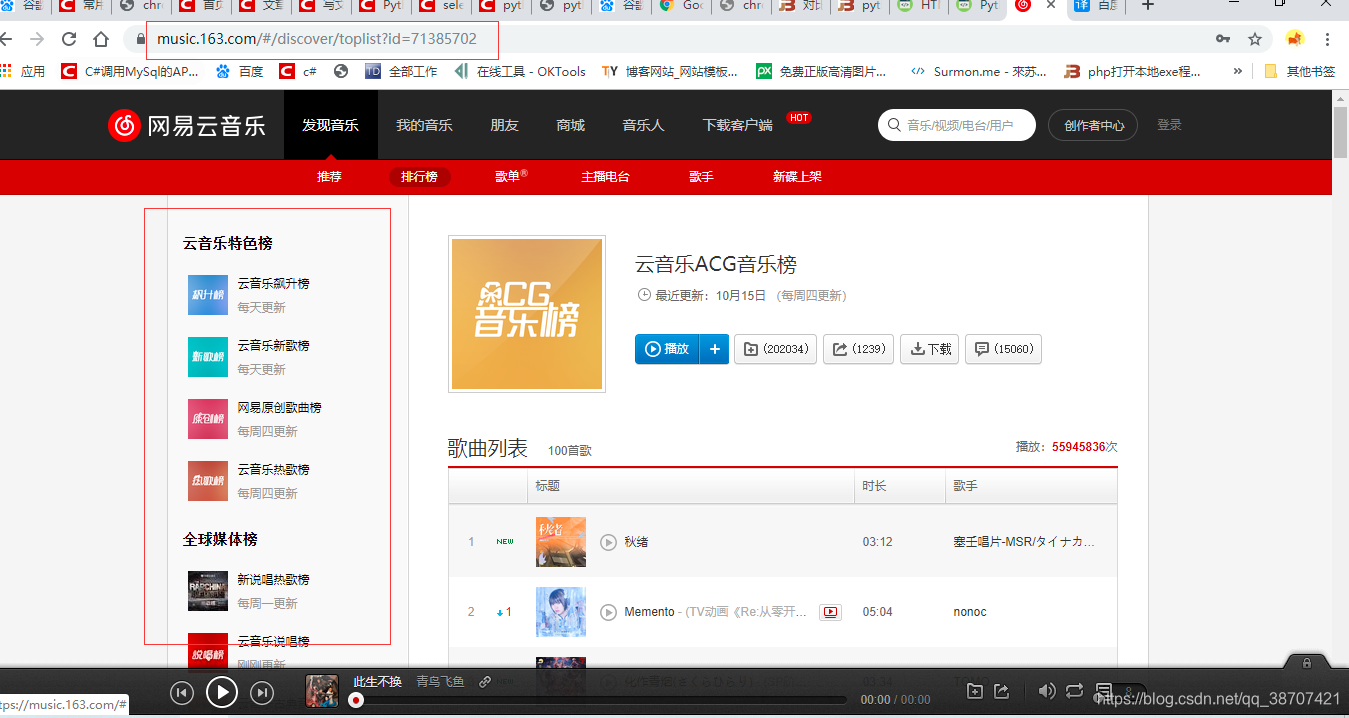
Task: Open the playlist queue icon in player bar
Action: (1105, 691)
